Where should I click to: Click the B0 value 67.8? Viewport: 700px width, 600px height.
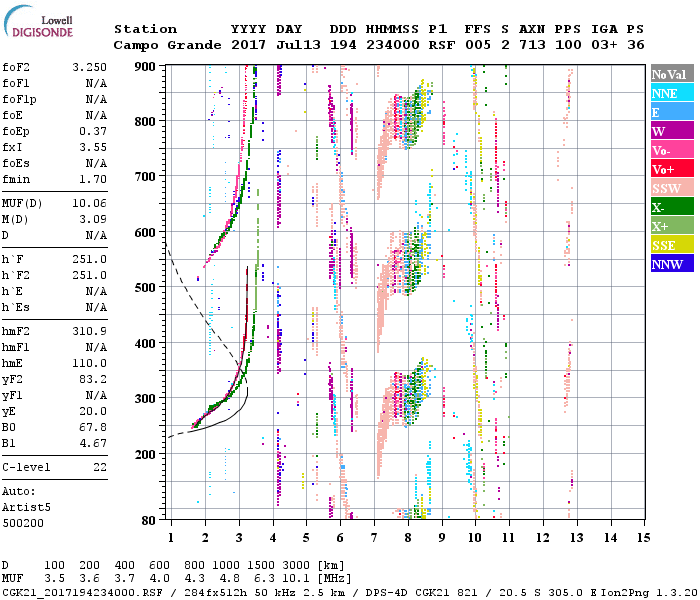pyautogui.click(x=93, y=428)
